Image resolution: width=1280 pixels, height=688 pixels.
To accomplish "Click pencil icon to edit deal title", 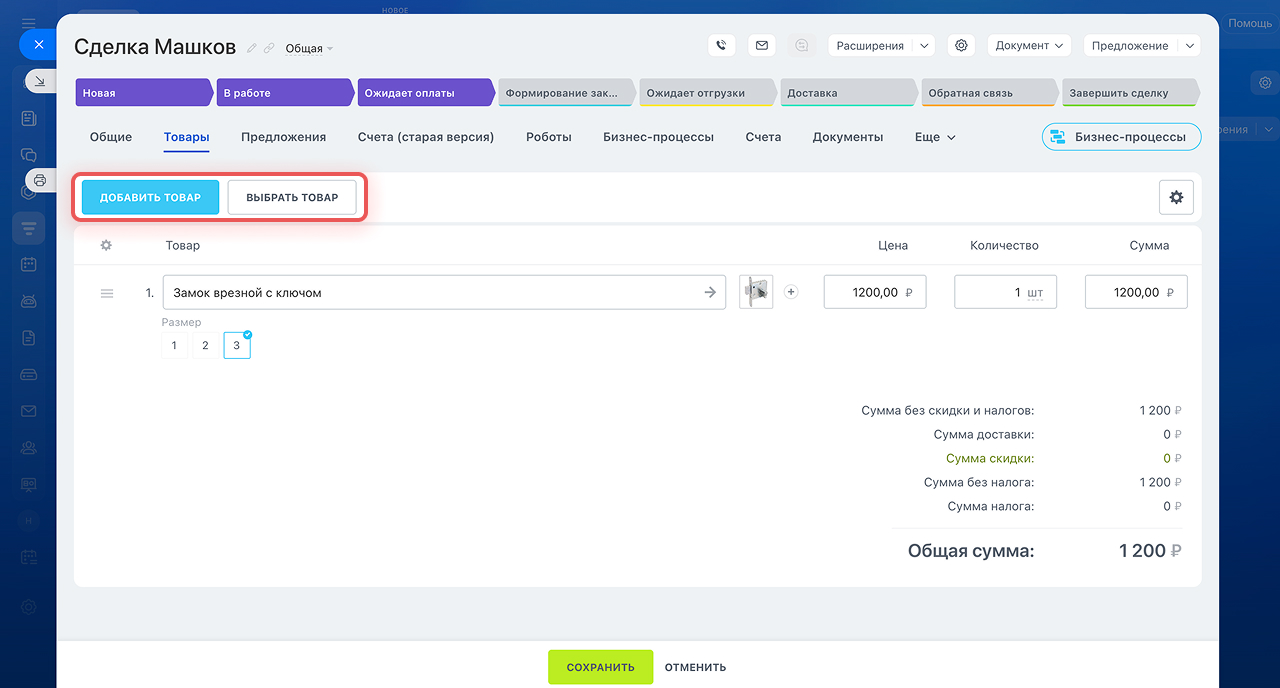I will pos(252,48).
